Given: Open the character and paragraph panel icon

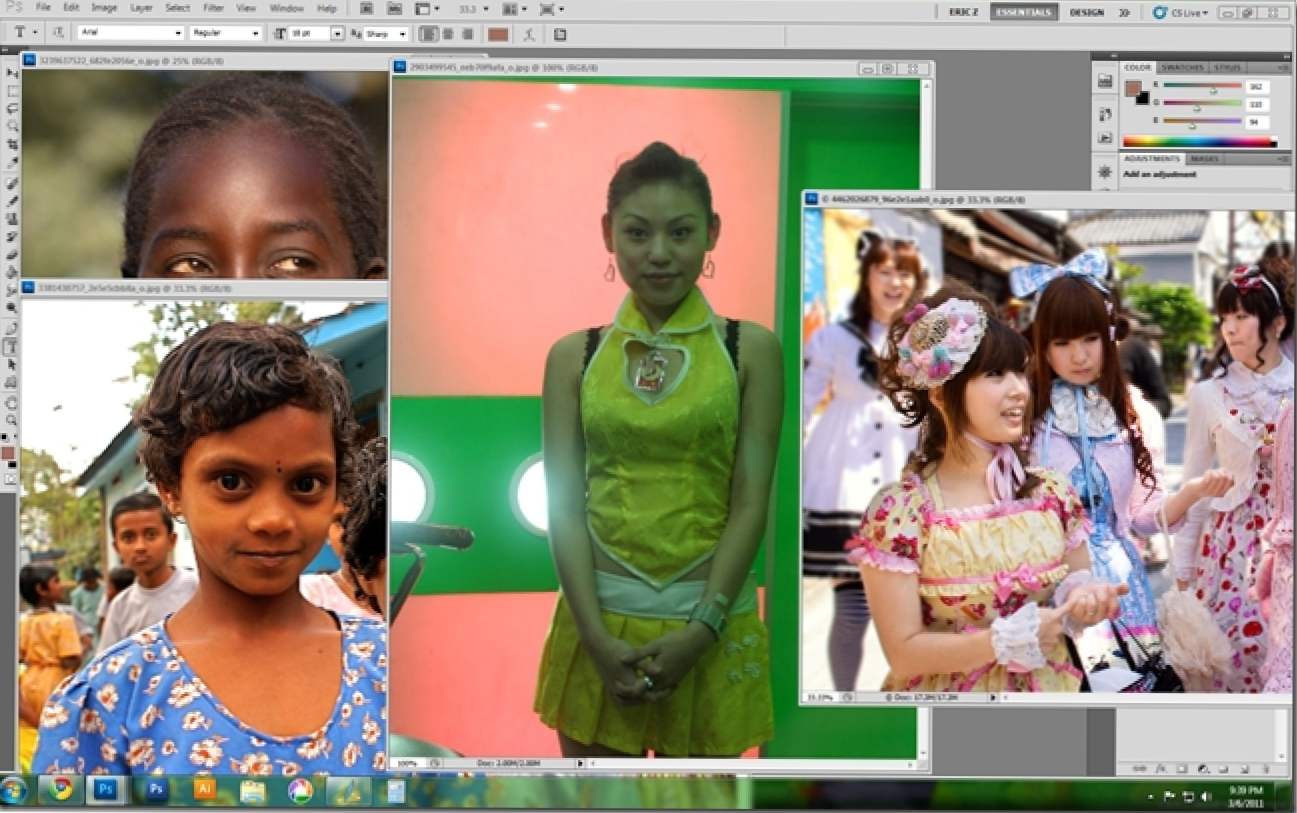Looking at the screenshot, I should pos(560,33).
